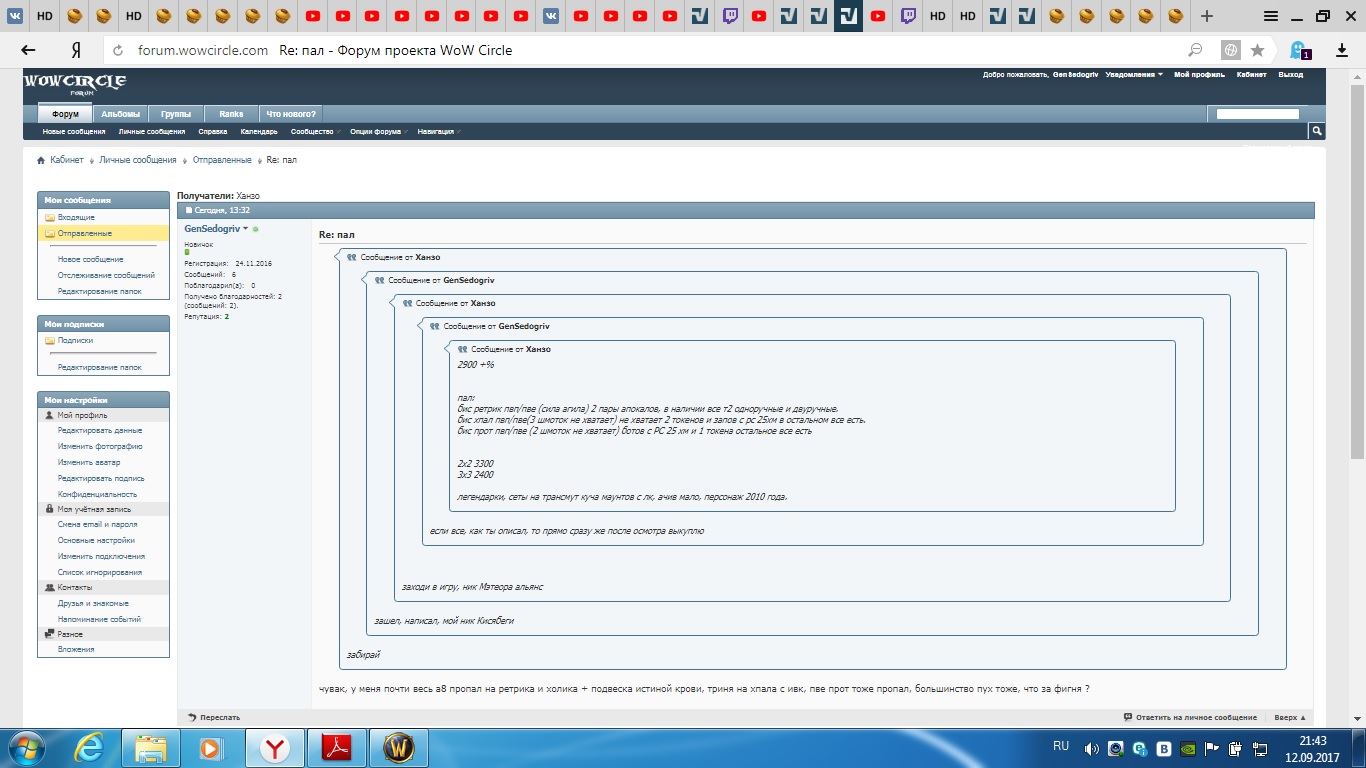
Task: Click the forum search input field
Action: coord(1257,114)
